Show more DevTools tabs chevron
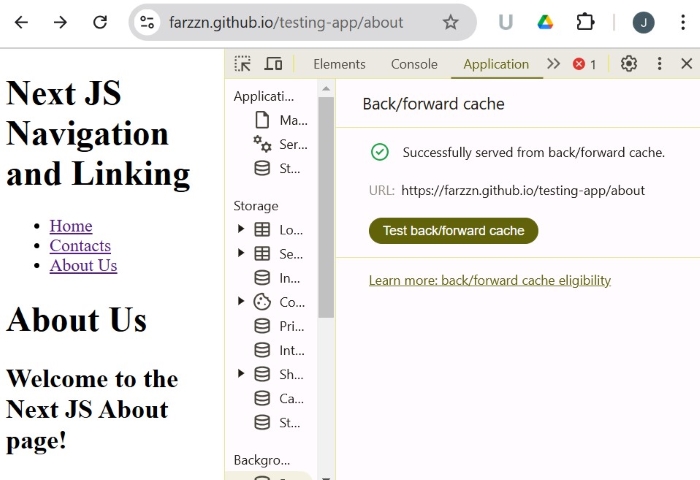This screenshot has width=700, height=480. 553,64
